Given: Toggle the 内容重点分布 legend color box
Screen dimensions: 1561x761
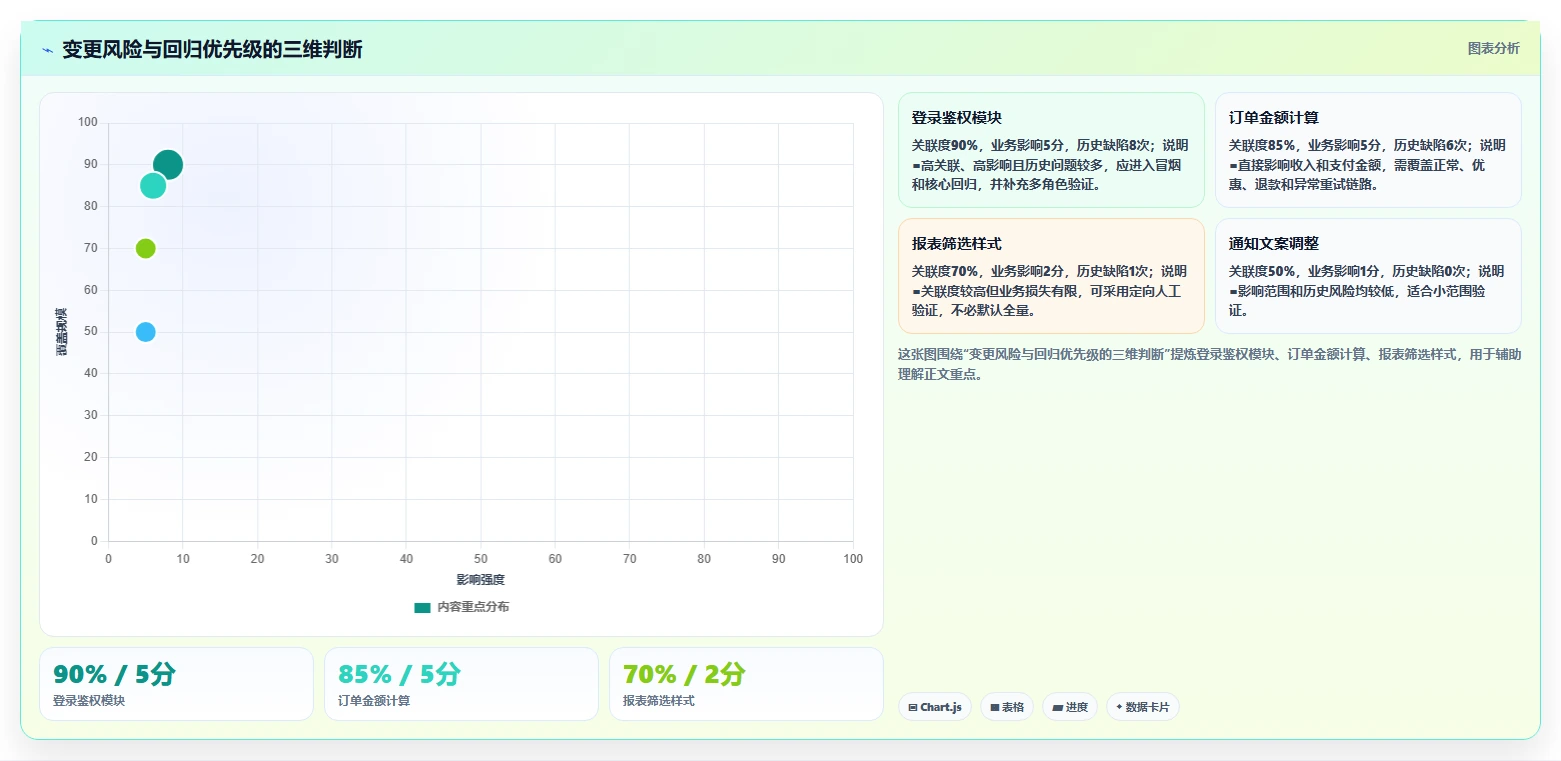Looking at the screenshot, I should (x=422, y=607).
